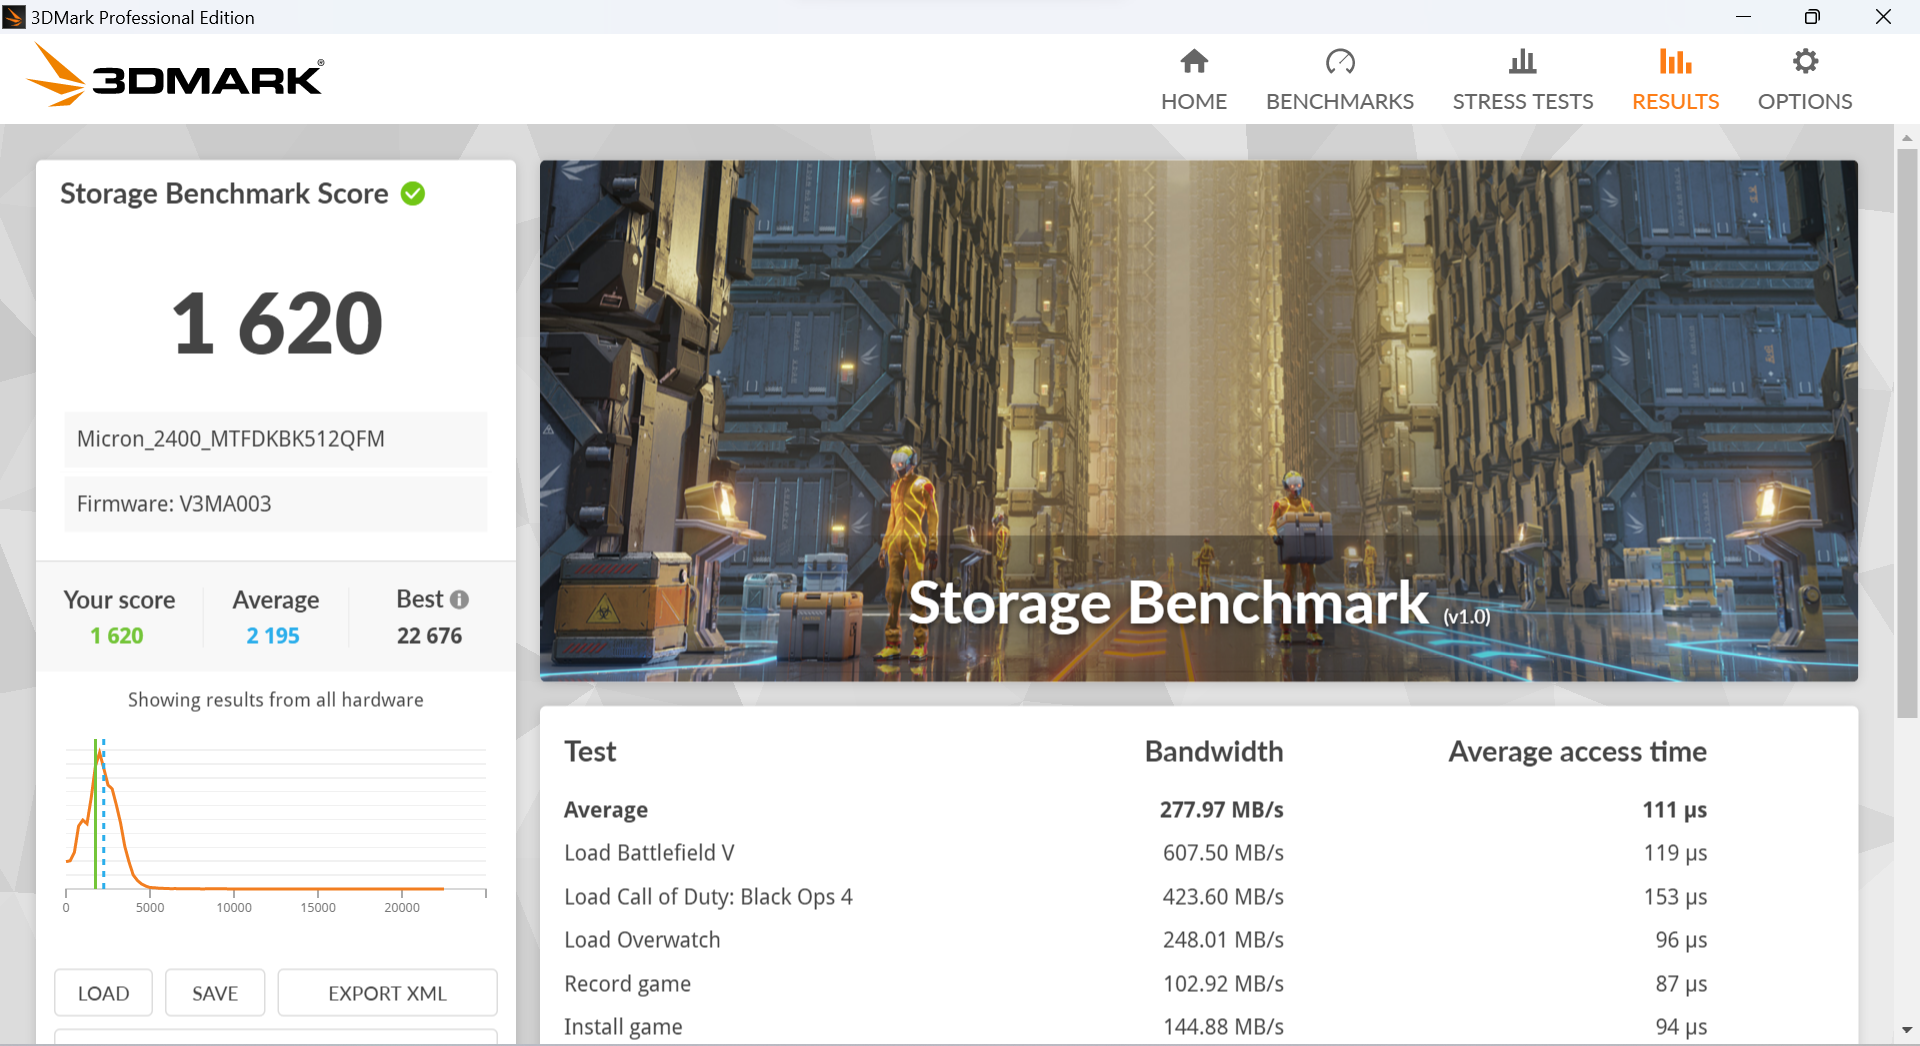This screenshot has height=1046, width=1920.
Task: Restore down the 3DMark window
Action: click(1812, 17)
